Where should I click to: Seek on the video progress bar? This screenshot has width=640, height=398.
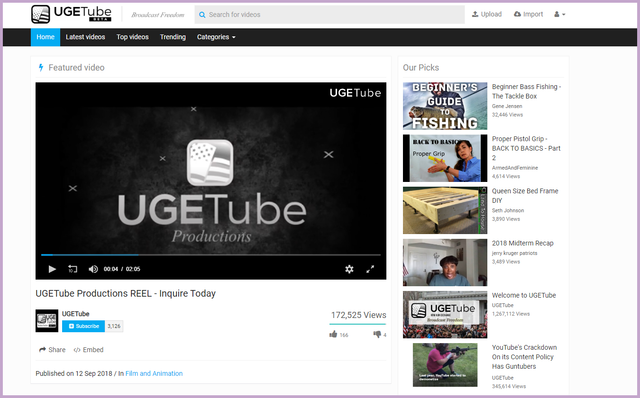[x=211, y=255]
